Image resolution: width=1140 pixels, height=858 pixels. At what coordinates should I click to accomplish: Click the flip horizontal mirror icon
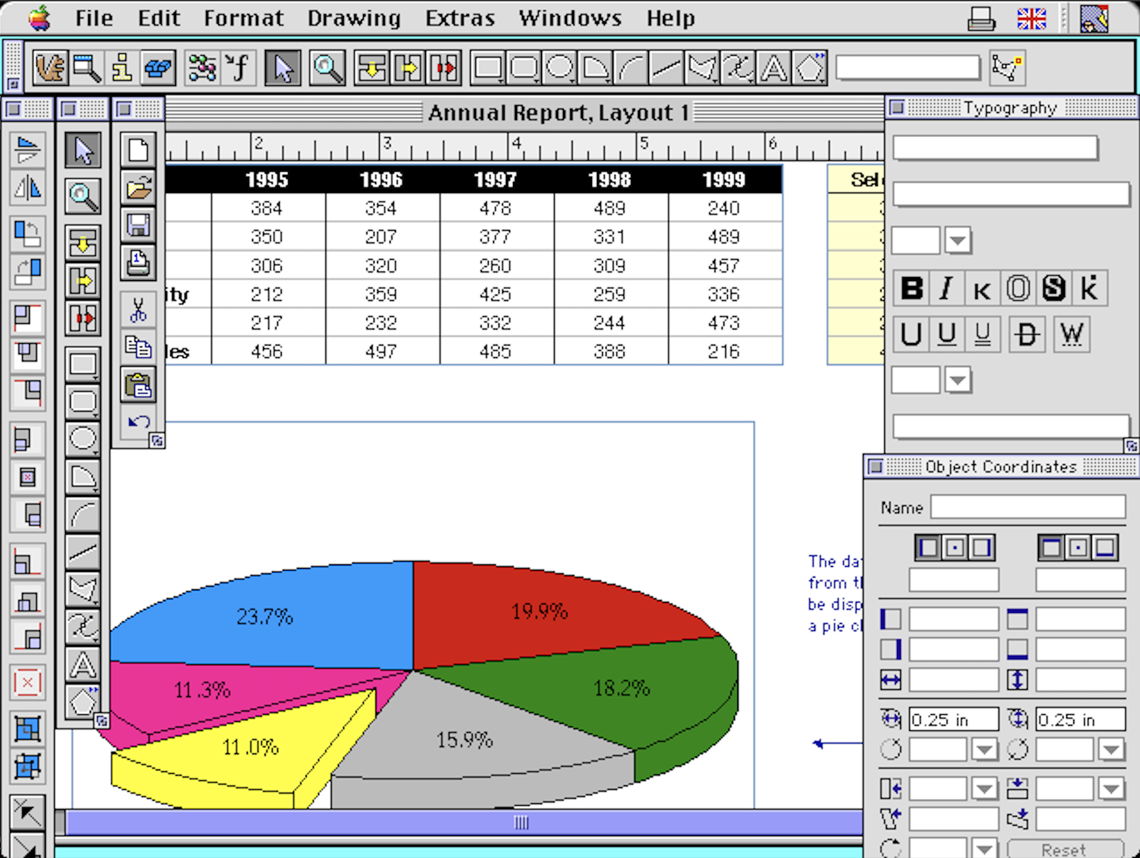[28, 187]
